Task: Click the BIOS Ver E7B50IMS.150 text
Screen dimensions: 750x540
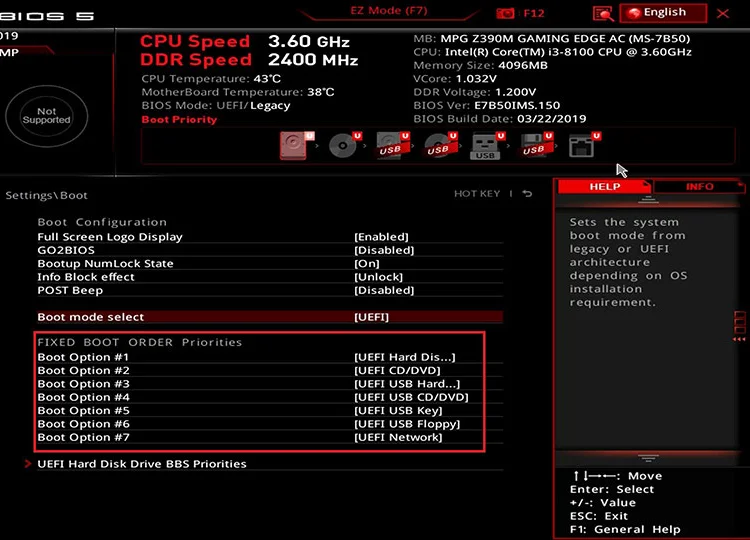Action: coord(486,105)
